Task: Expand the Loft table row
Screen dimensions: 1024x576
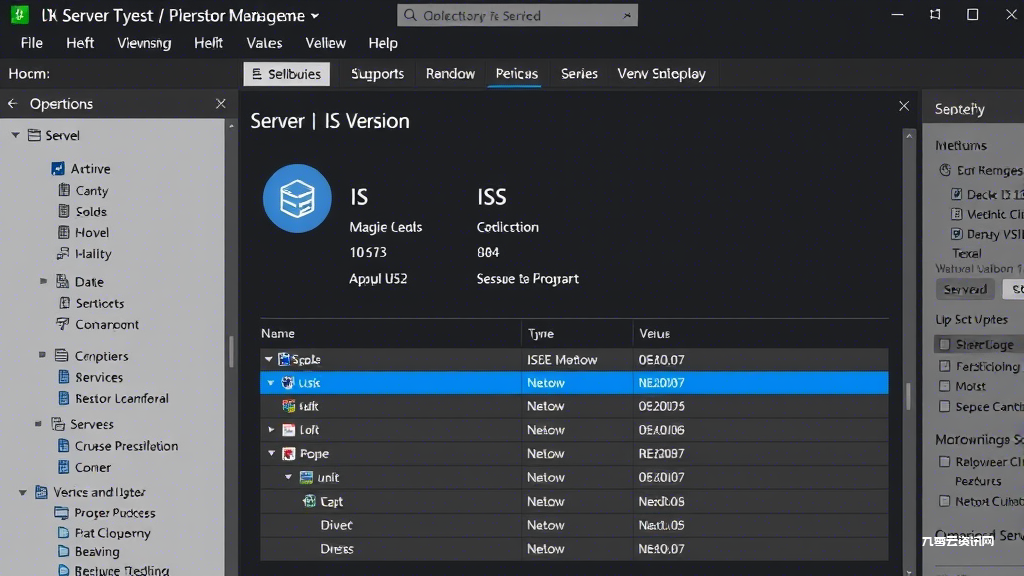Action: point(271,430)
